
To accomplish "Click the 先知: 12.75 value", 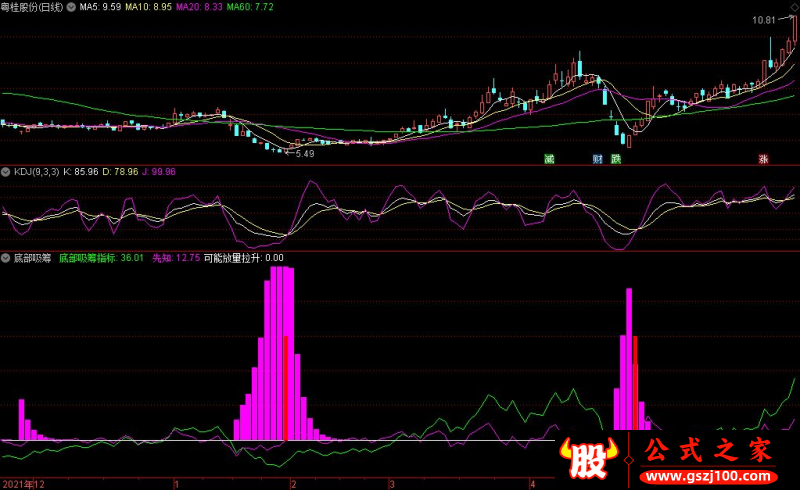I will click(x=176, y=258).
